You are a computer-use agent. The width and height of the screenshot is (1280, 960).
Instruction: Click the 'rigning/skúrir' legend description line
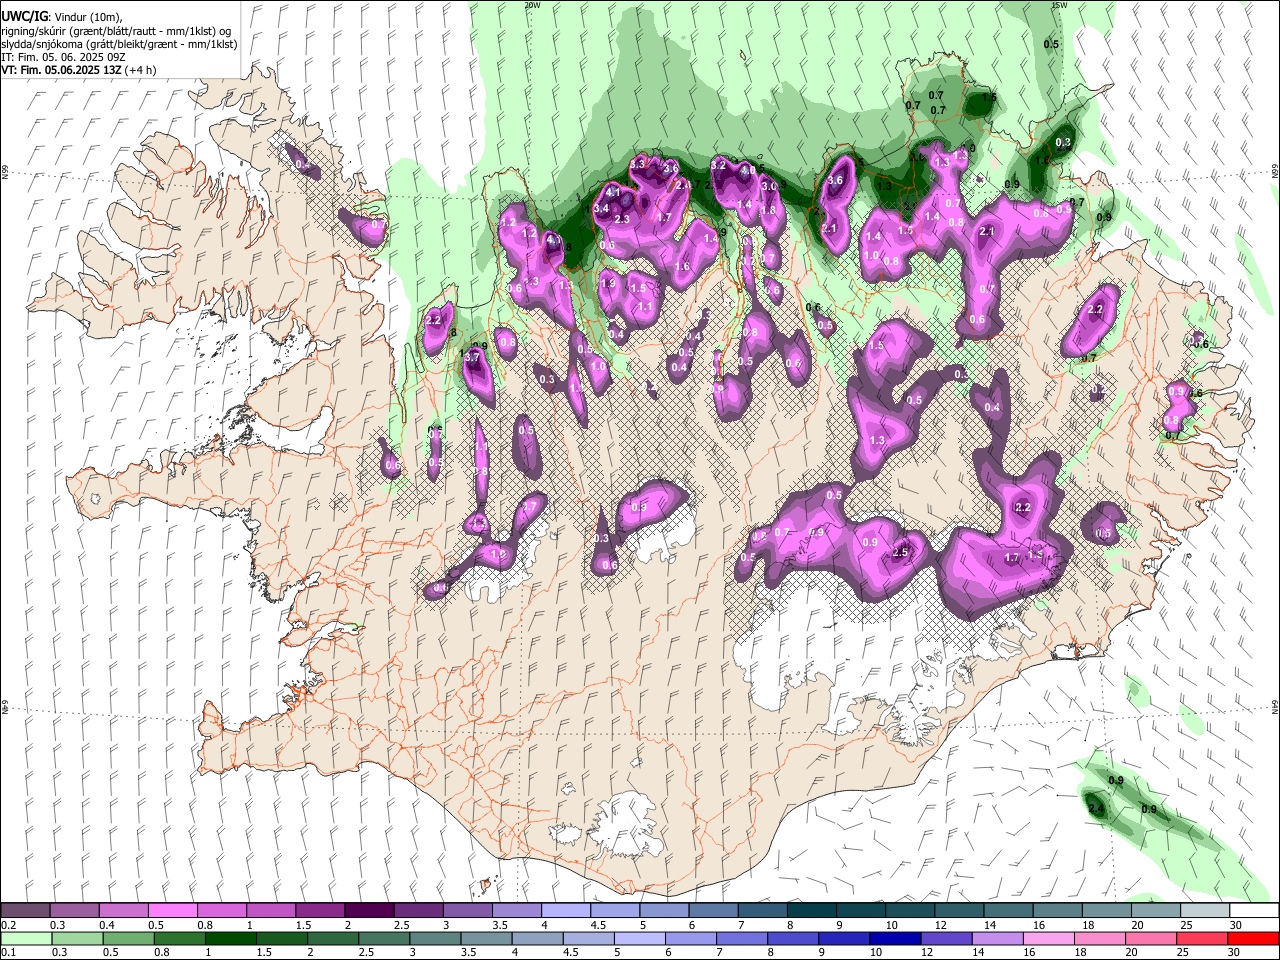tap(116, 31)
